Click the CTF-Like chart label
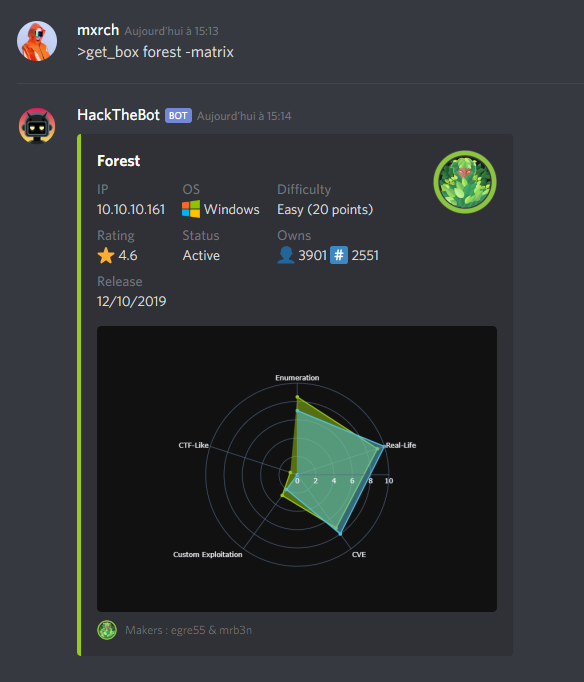The width and height of the screenshot is (584, 682). 194,445
